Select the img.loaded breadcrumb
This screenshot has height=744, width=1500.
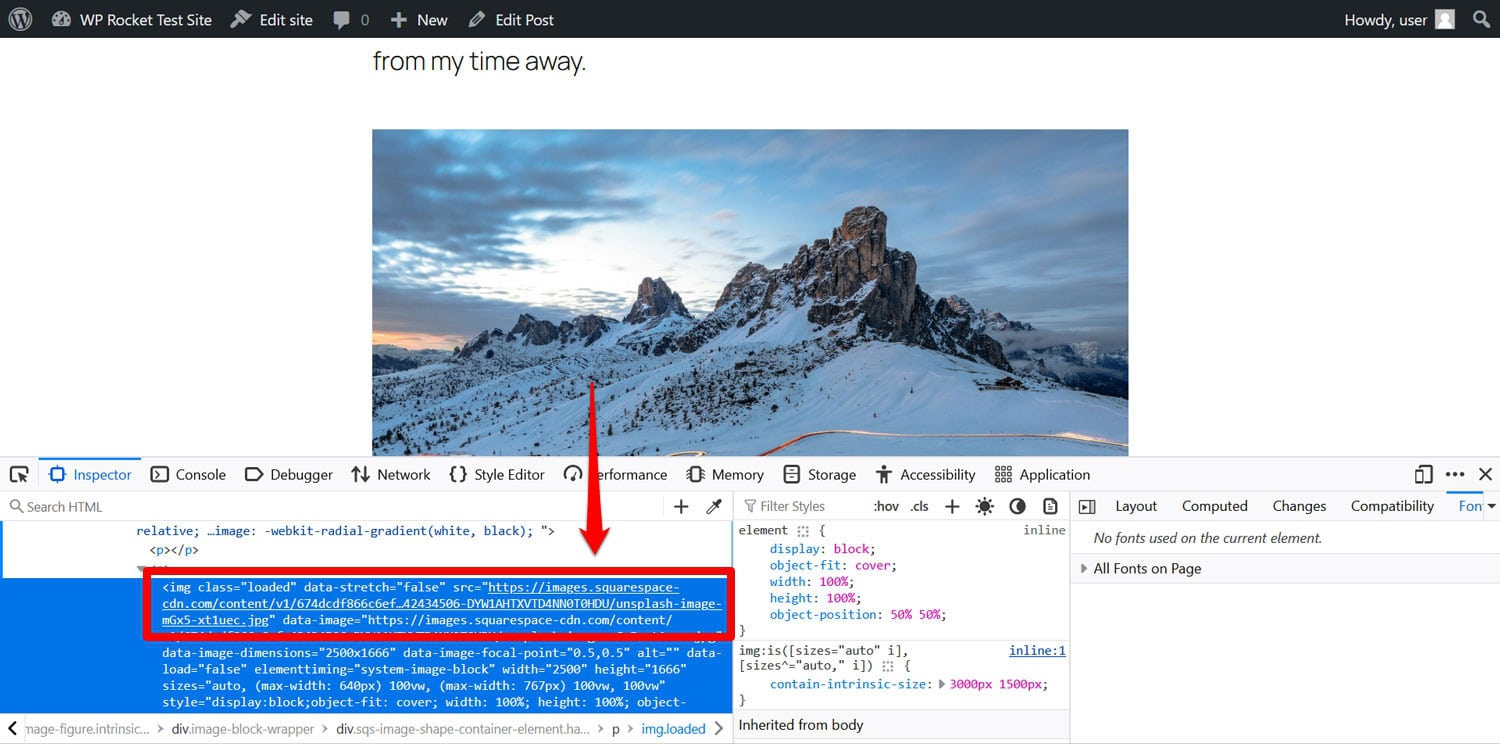point(673,729)
